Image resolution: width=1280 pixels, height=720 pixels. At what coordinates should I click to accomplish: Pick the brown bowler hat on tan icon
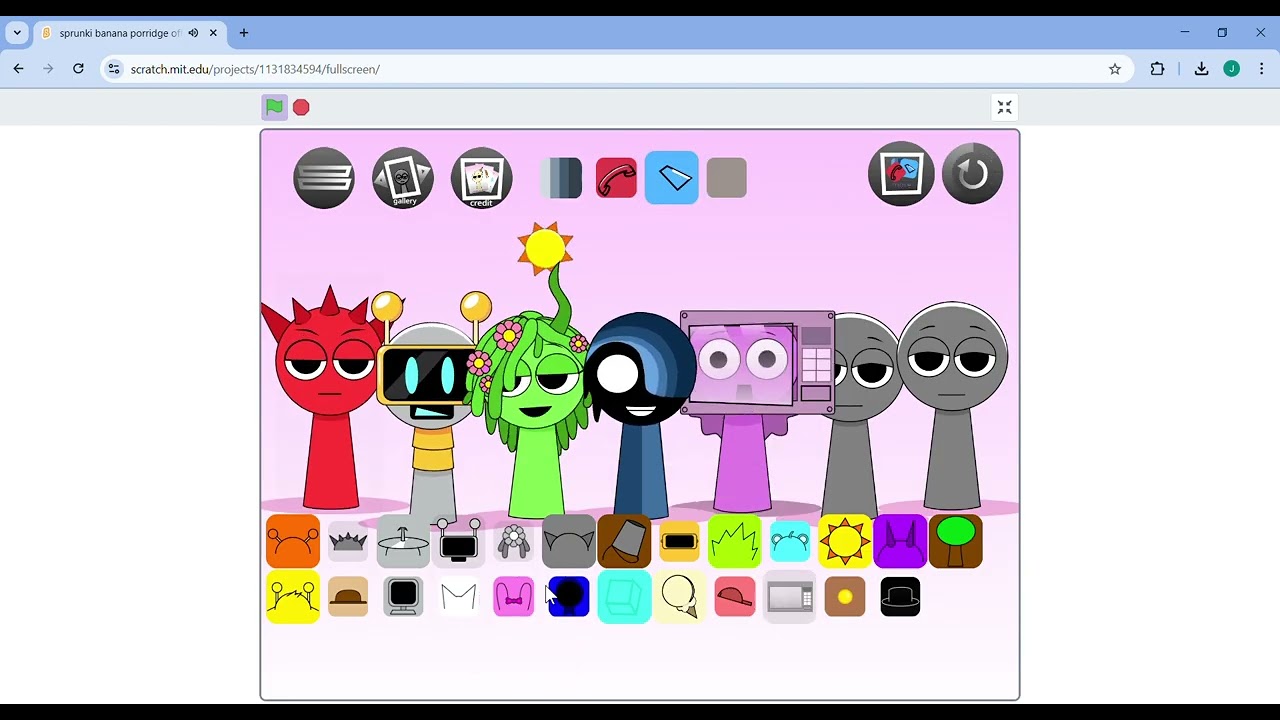pos(348,597)
